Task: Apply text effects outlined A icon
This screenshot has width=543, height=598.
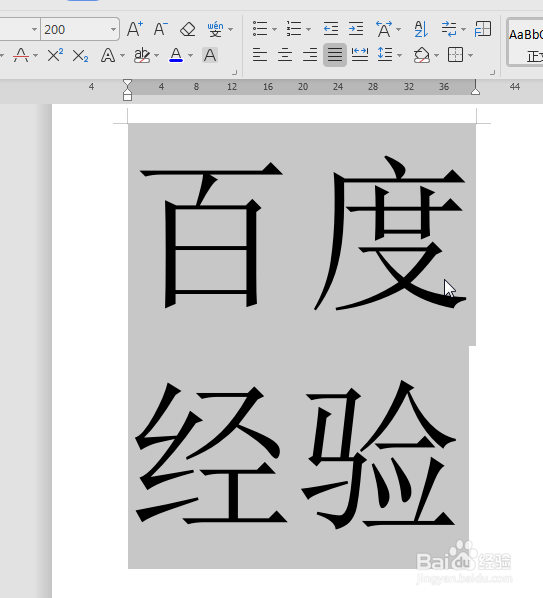Action: (108, 55)
